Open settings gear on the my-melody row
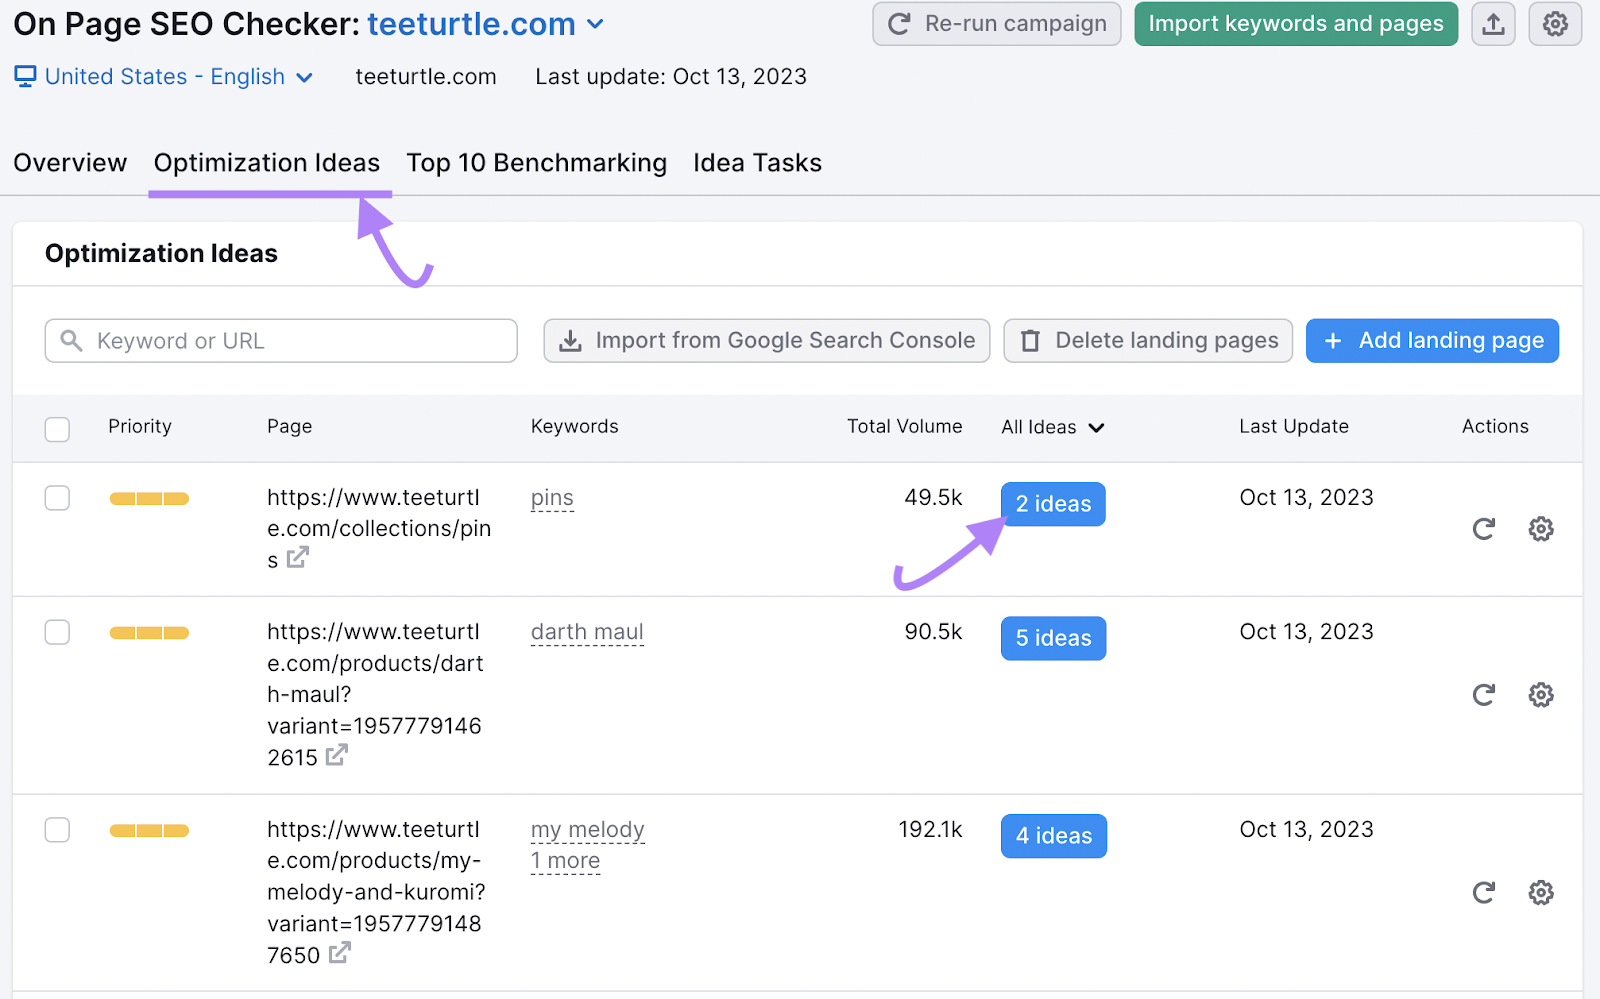Viewport: 1600px width, 999px height. [x=1541, y=892]
